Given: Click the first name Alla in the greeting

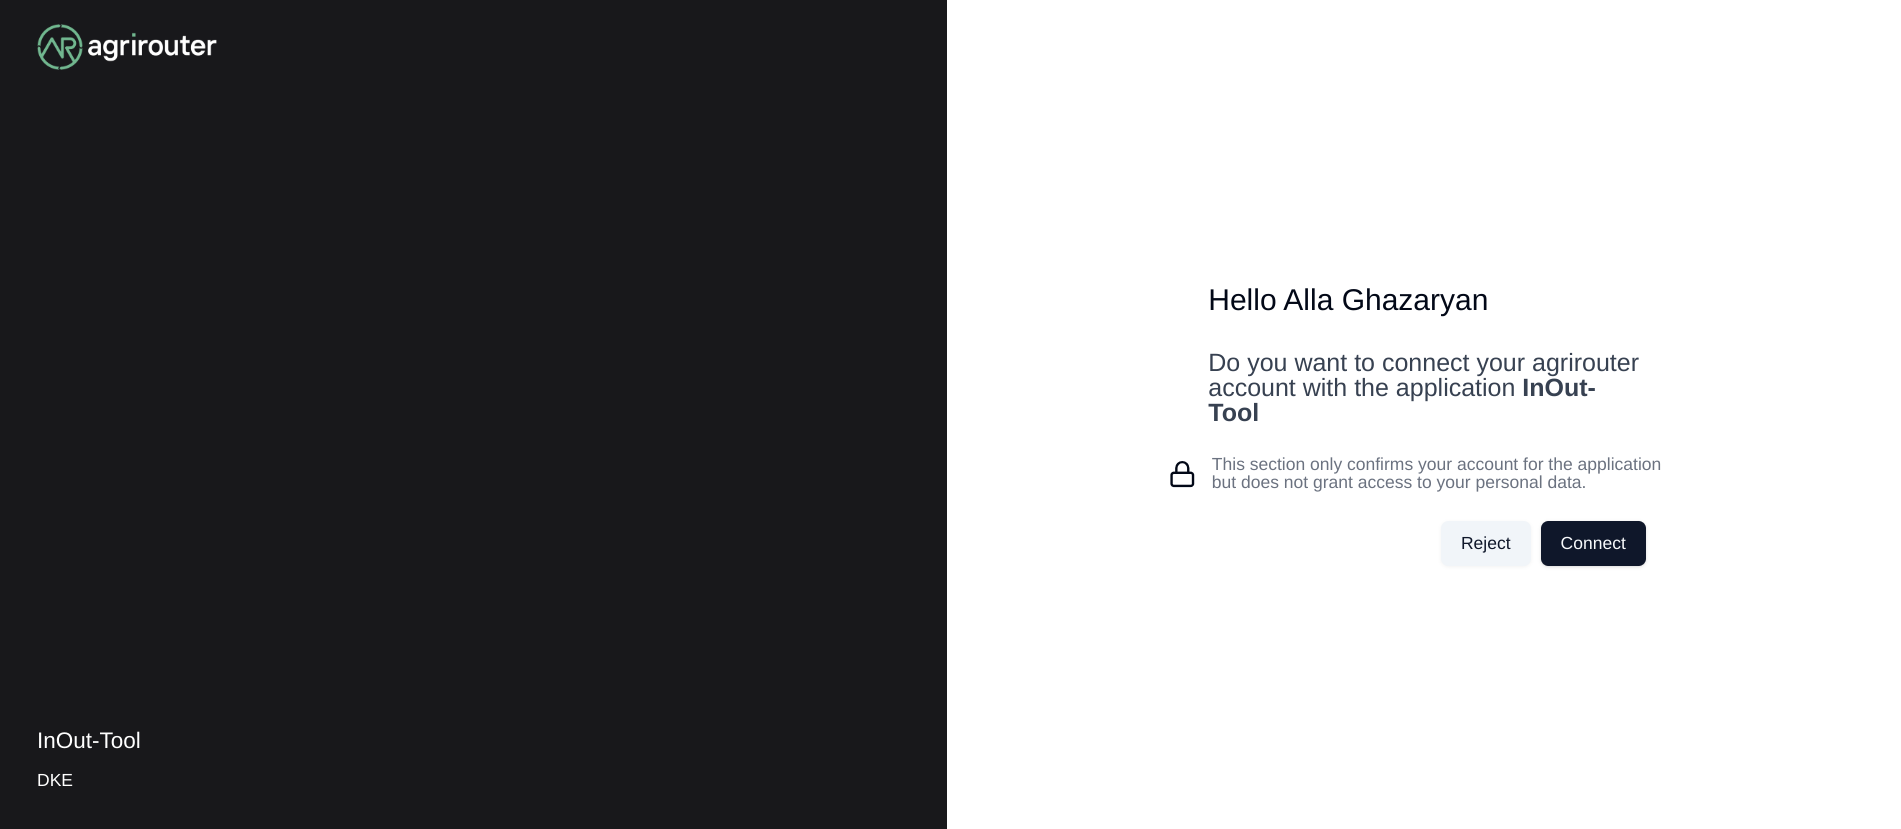Looking at the screenshot, I should 1309,300.
